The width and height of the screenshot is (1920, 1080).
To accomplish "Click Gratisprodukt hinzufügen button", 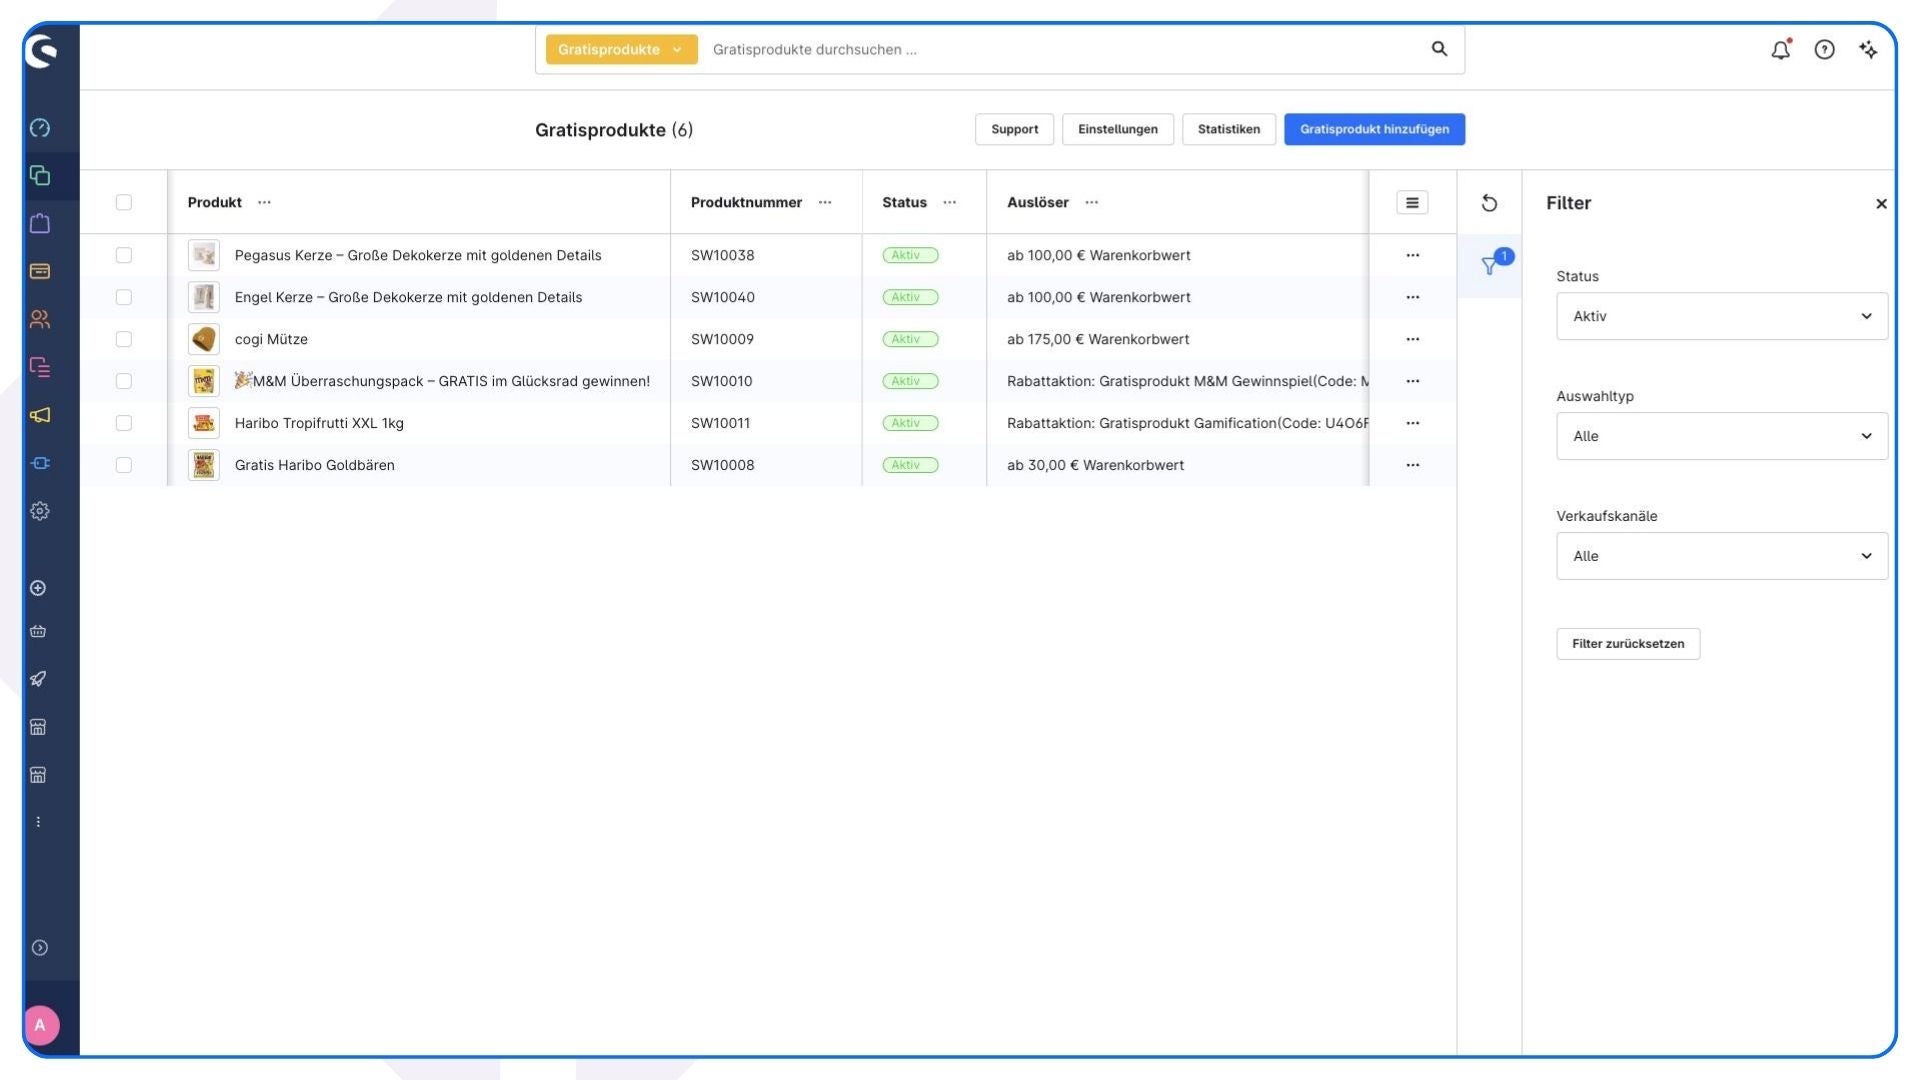I will pyautogui.click(x=1374, y=129).
